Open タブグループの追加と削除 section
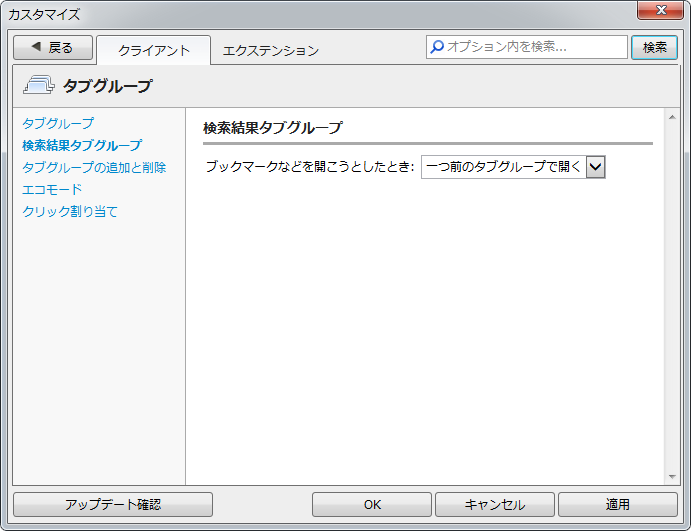Image resolution: width=691 pixels, height=531 pixels. click(94, 167)
